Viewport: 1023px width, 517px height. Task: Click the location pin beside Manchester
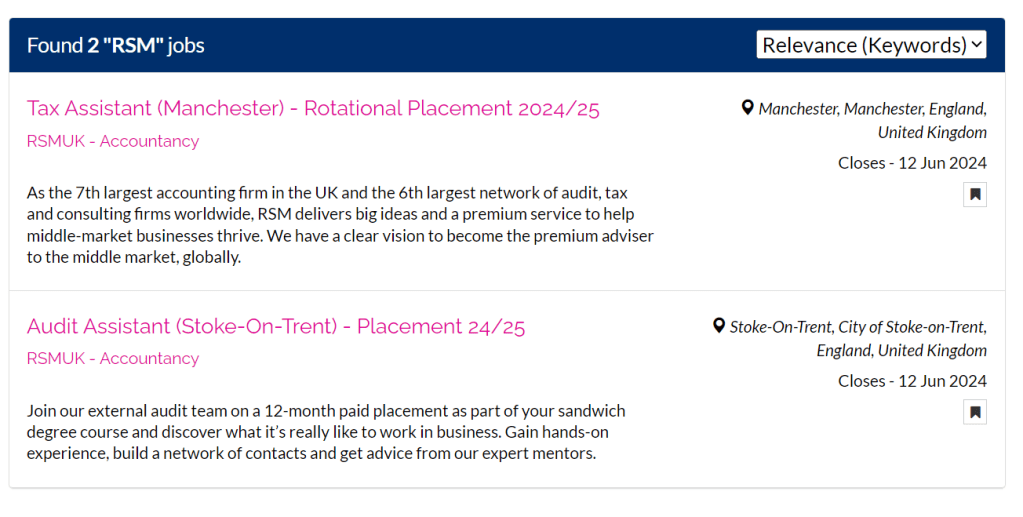click(x=747, y=108)
